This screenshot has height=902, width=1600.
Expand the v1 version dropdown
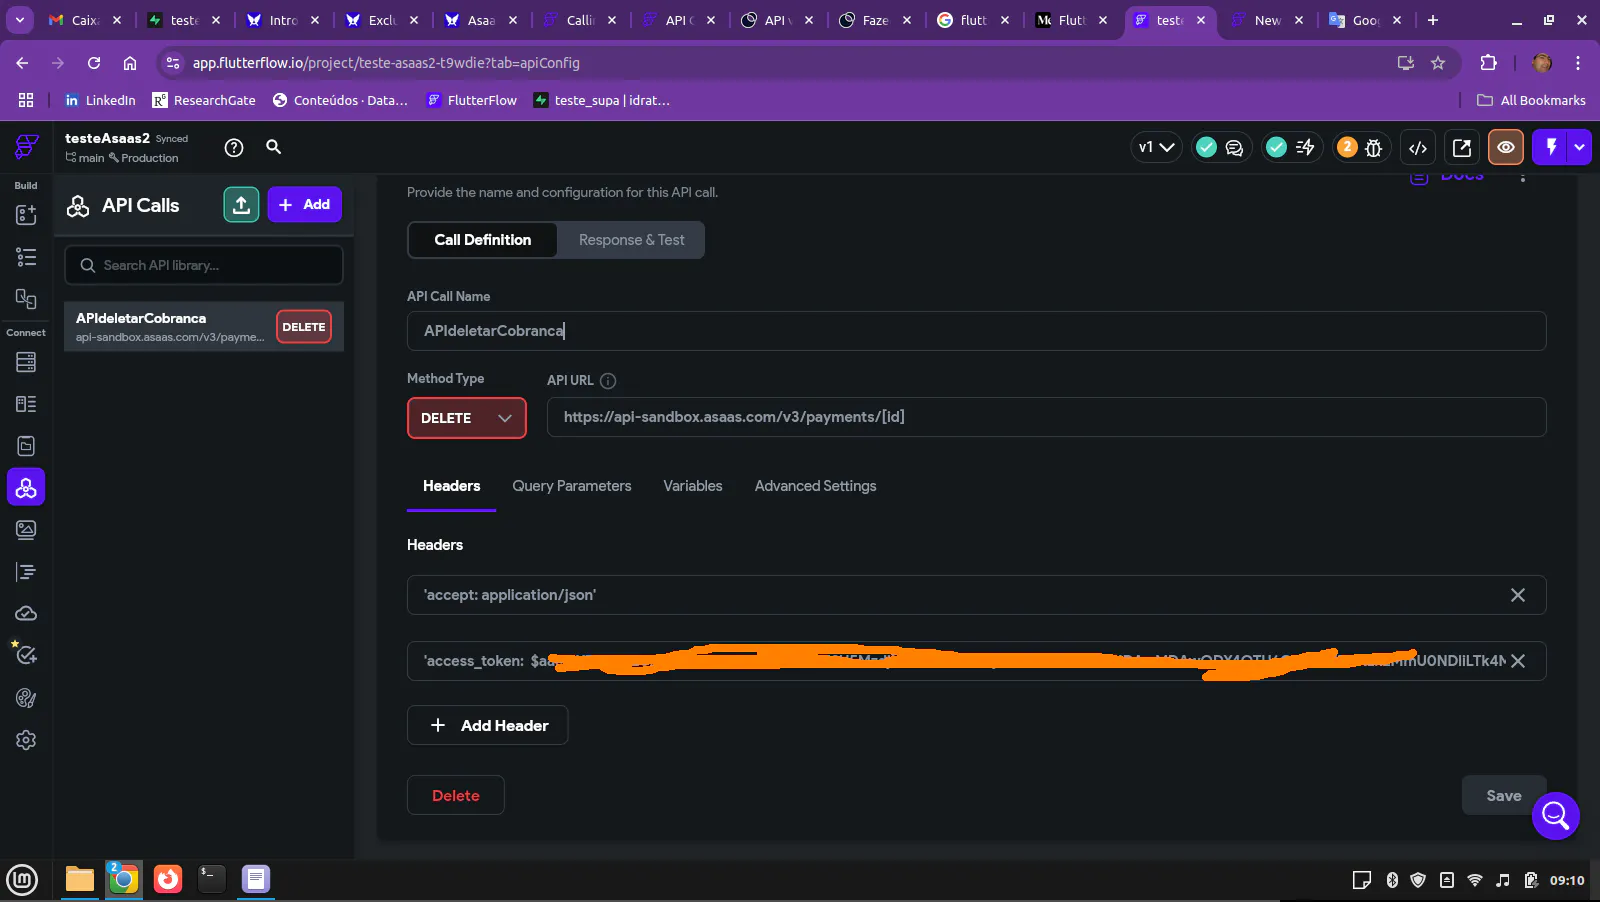1156,147
